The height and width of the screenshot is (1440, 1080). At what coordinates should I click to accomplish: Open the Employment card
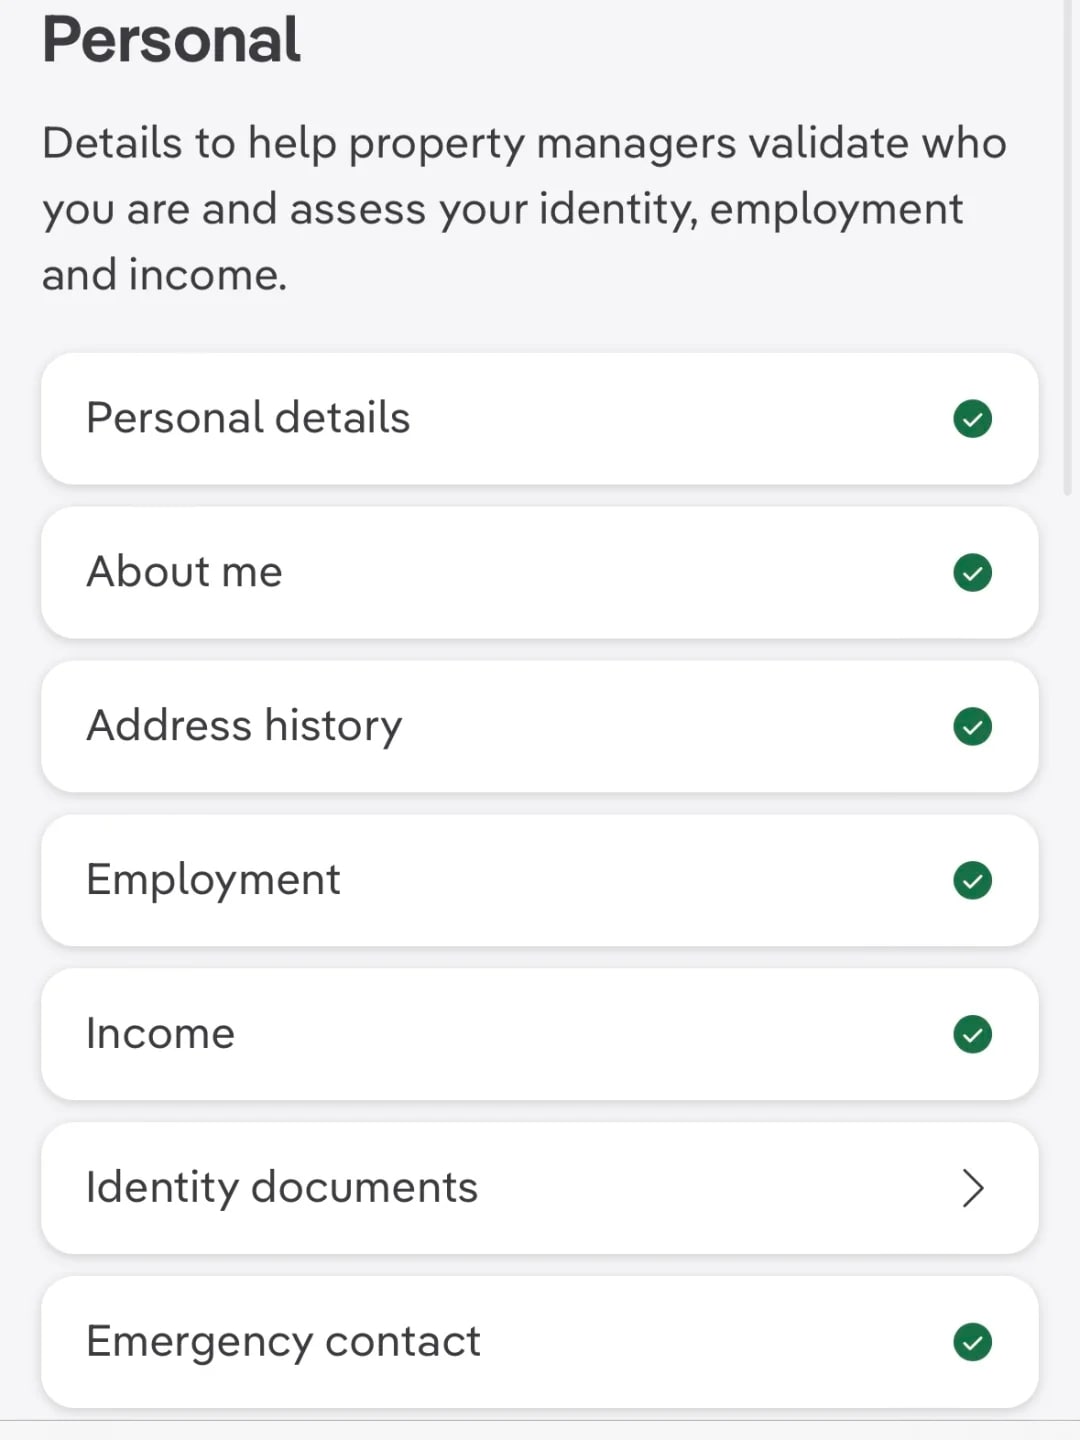pos(540,881)
